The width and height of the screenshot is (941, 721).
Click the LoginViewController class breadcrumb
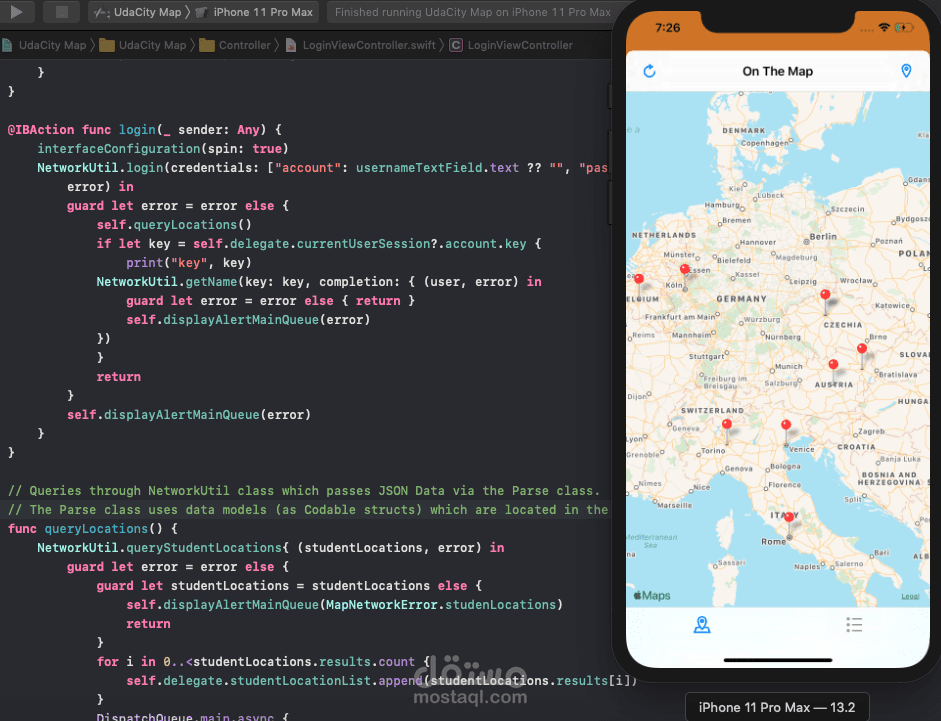pyautogui.click(x=512, y=45)
